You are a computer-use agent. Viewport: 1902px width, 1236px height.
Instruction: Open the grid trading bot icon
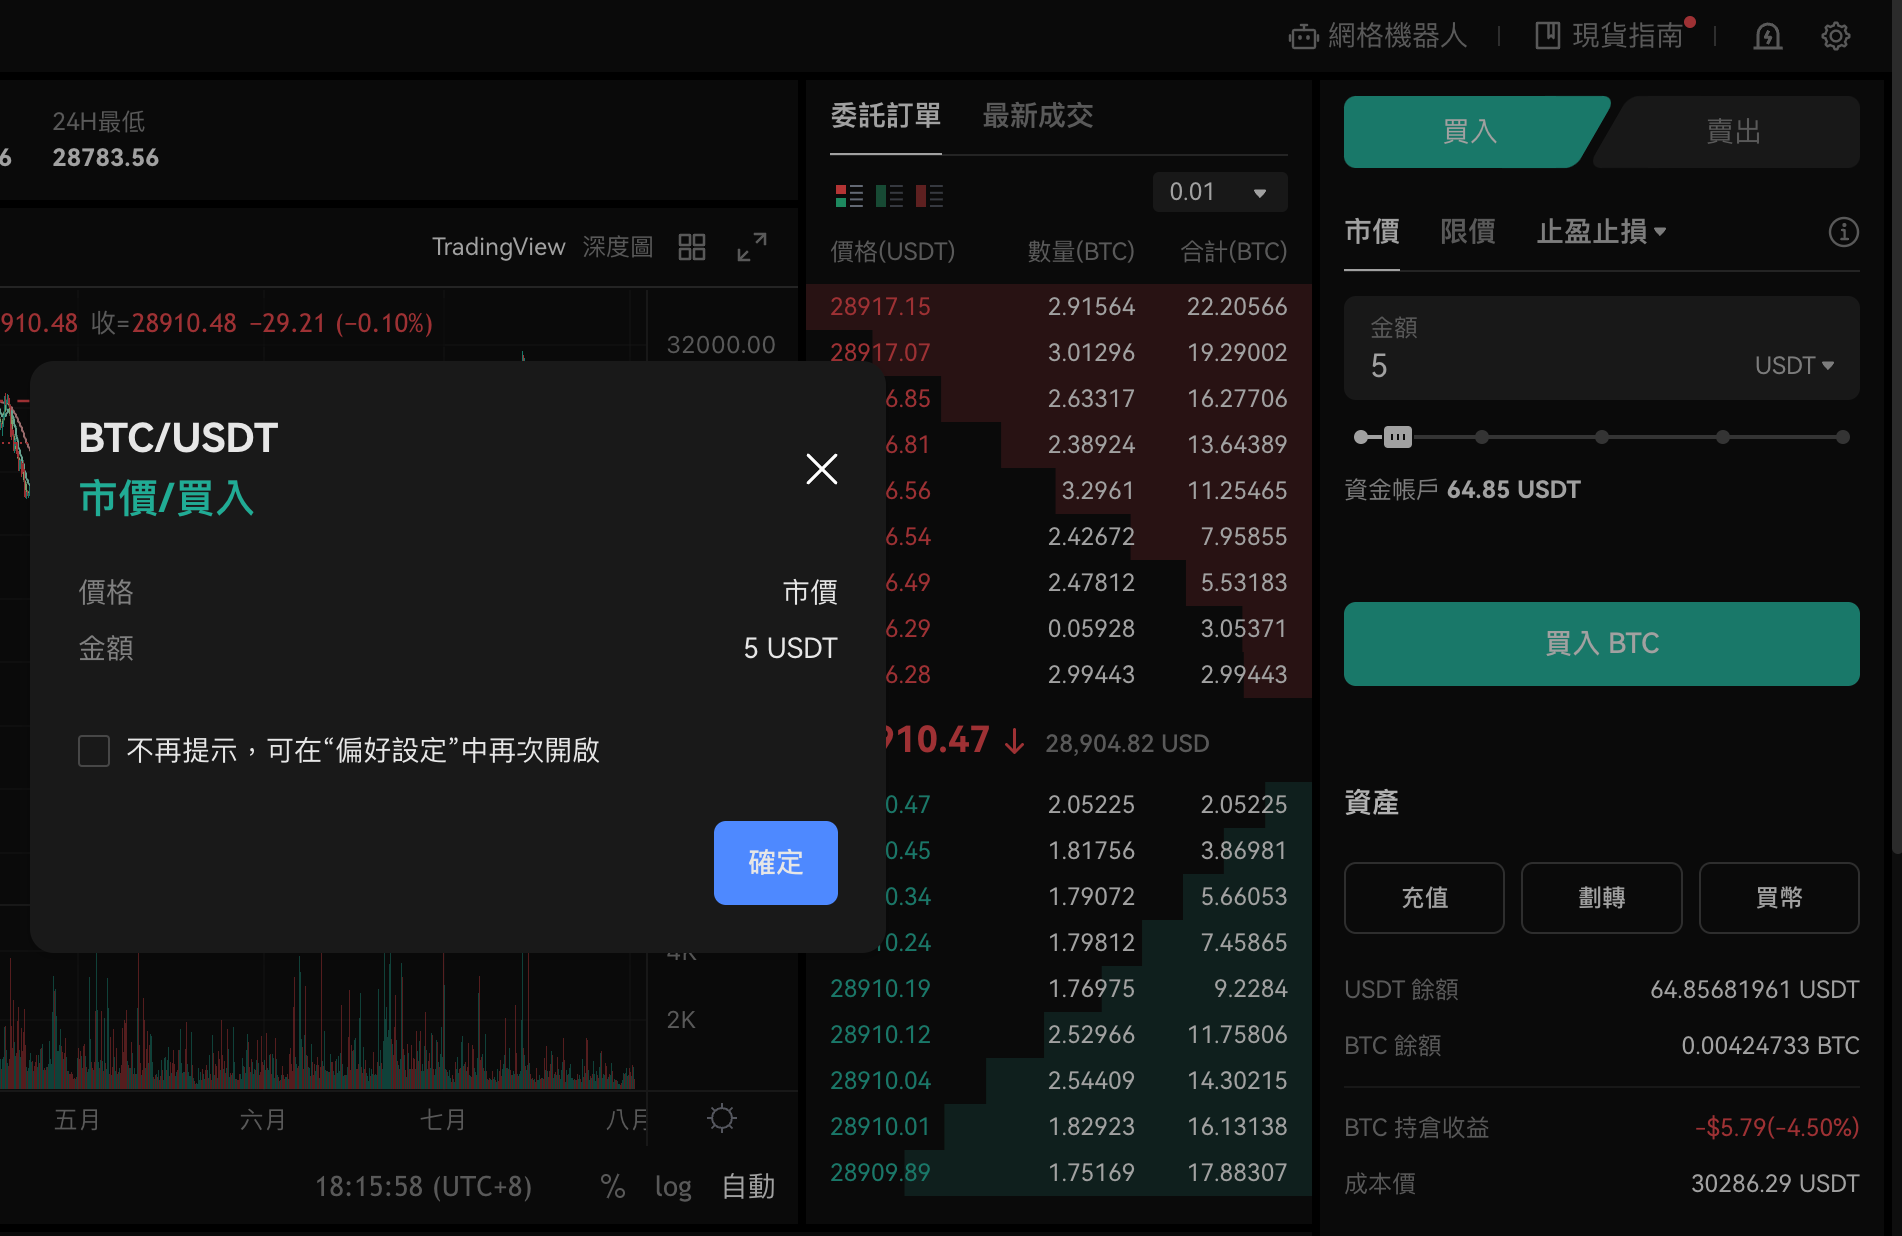tap(1303, 37)
